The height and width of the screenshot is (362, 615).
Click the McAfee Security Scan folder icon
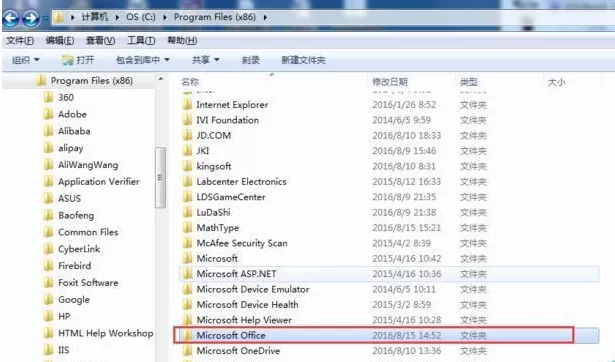click(x=187, y=243)
